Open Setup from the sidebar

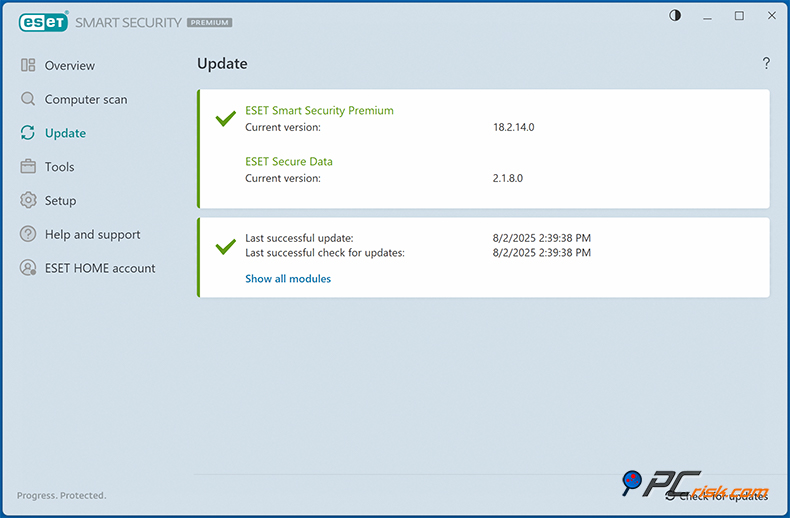click(60, 201)
